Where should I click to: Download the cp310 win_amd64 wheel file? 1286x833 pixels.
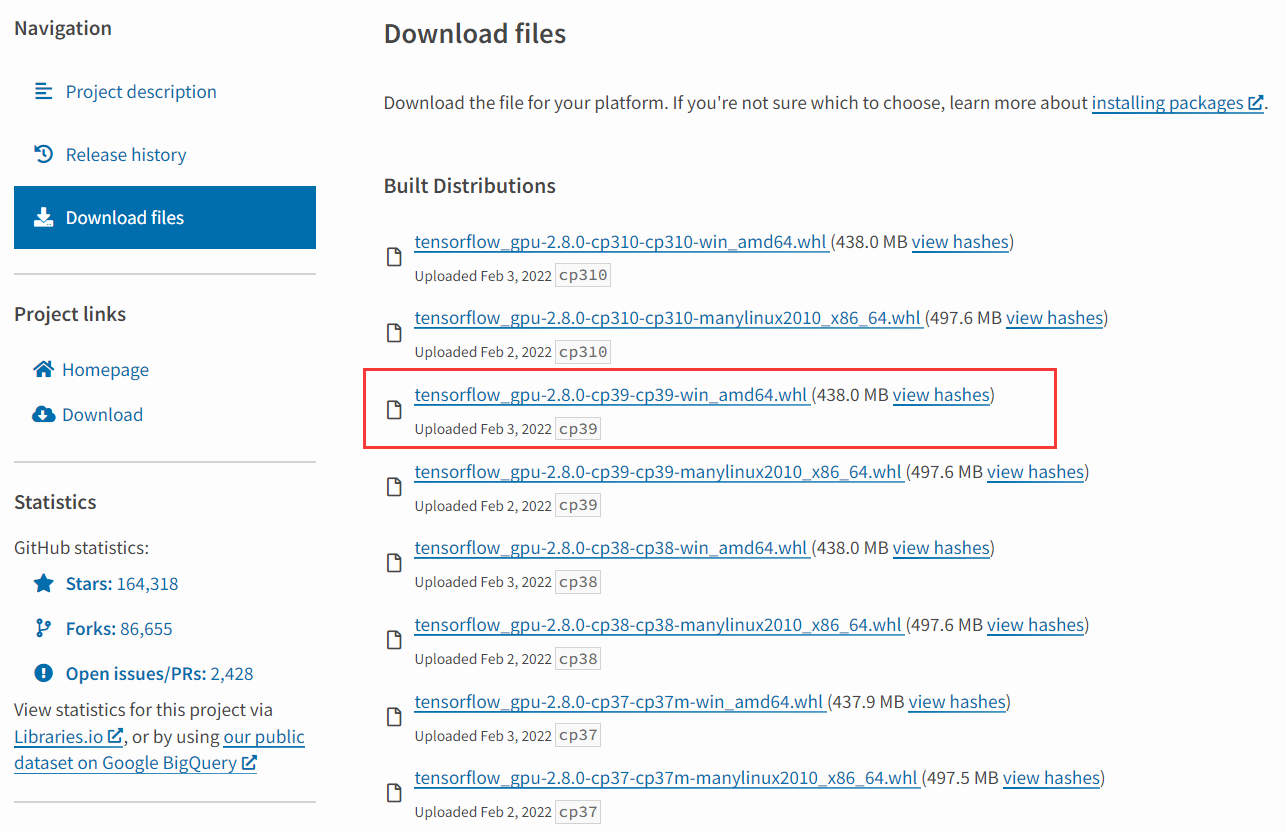pos(621,242)
